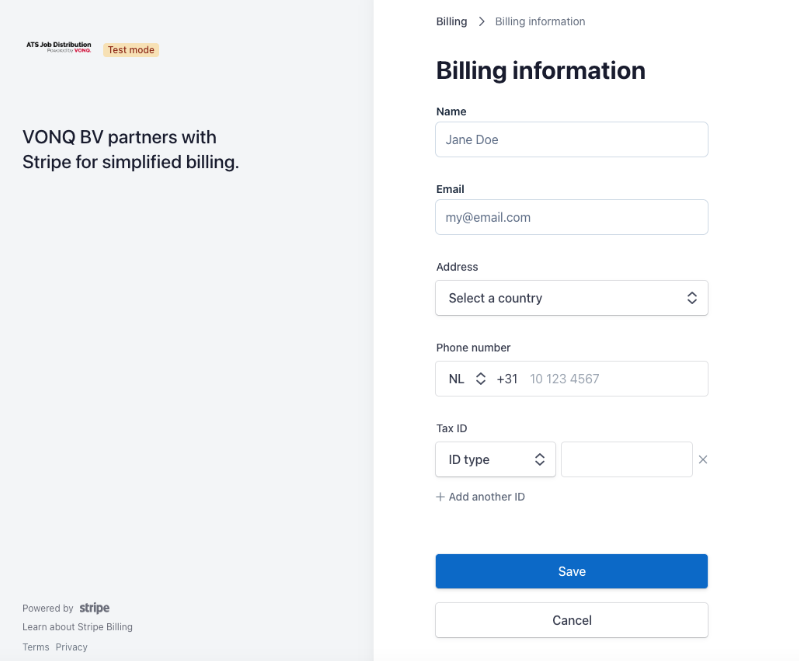Click the Test mode badge
The height and width of the screenshot is (661, 799).
(131, 50)
